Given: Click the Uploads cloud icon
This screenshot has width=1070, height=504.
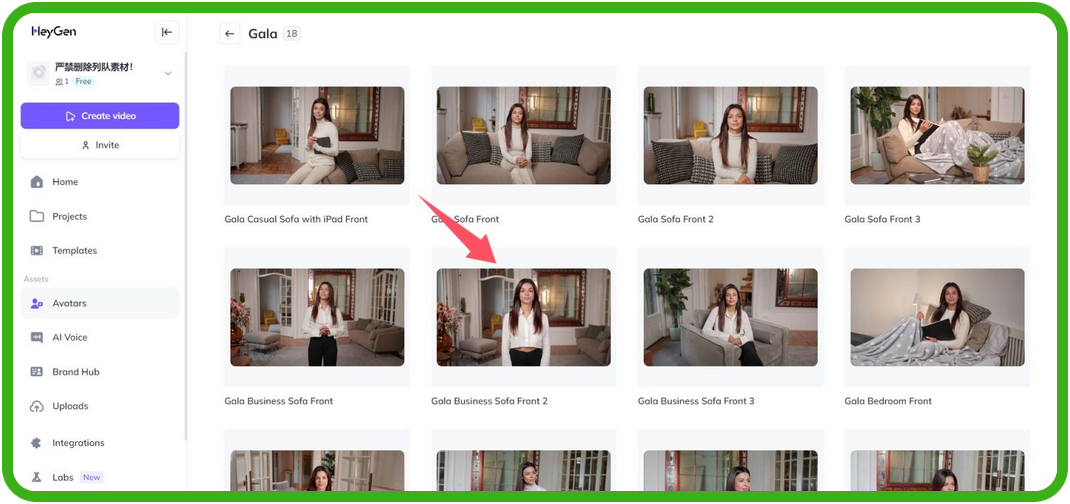Looking at the screenshot, I should [37, 406].
